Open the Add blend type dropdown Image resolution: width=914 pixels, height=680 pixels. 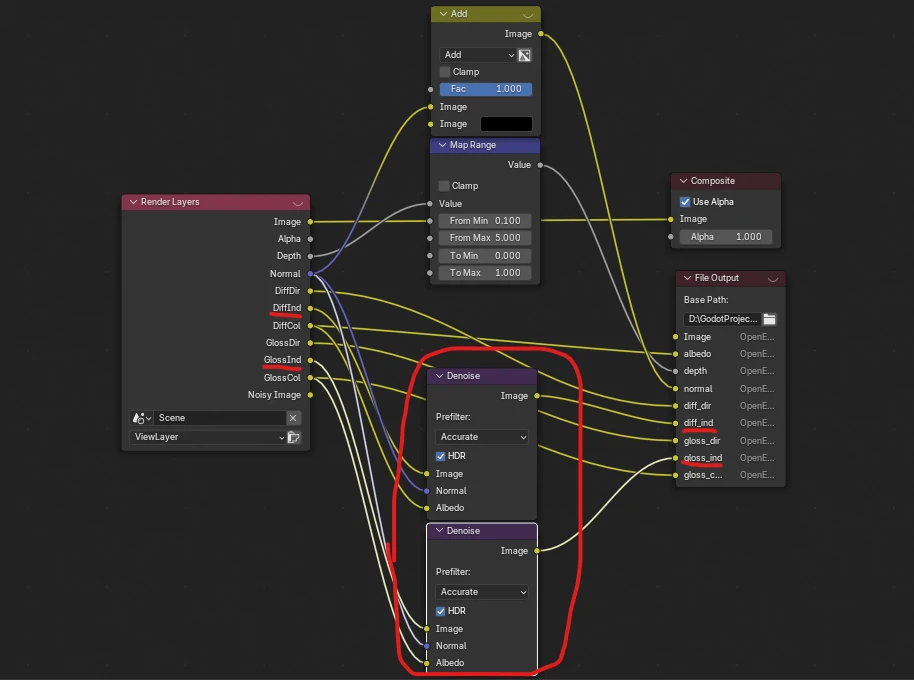click(477, 55)
